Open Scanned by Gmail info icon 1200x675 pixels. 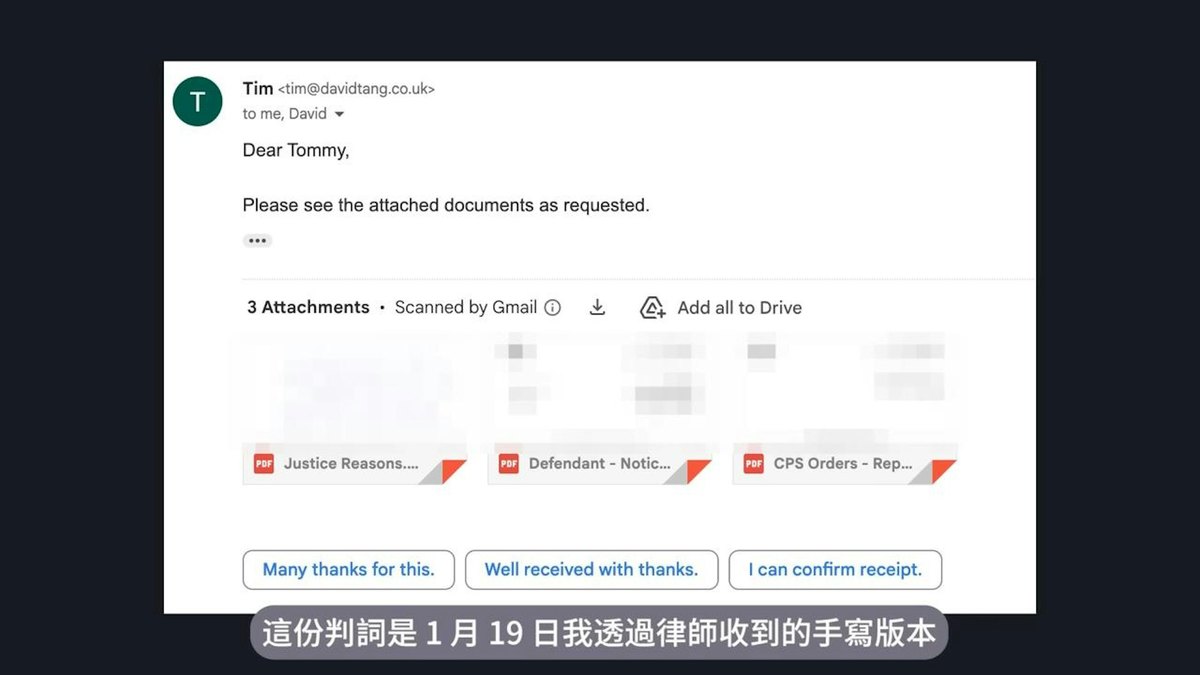point(552,308)
